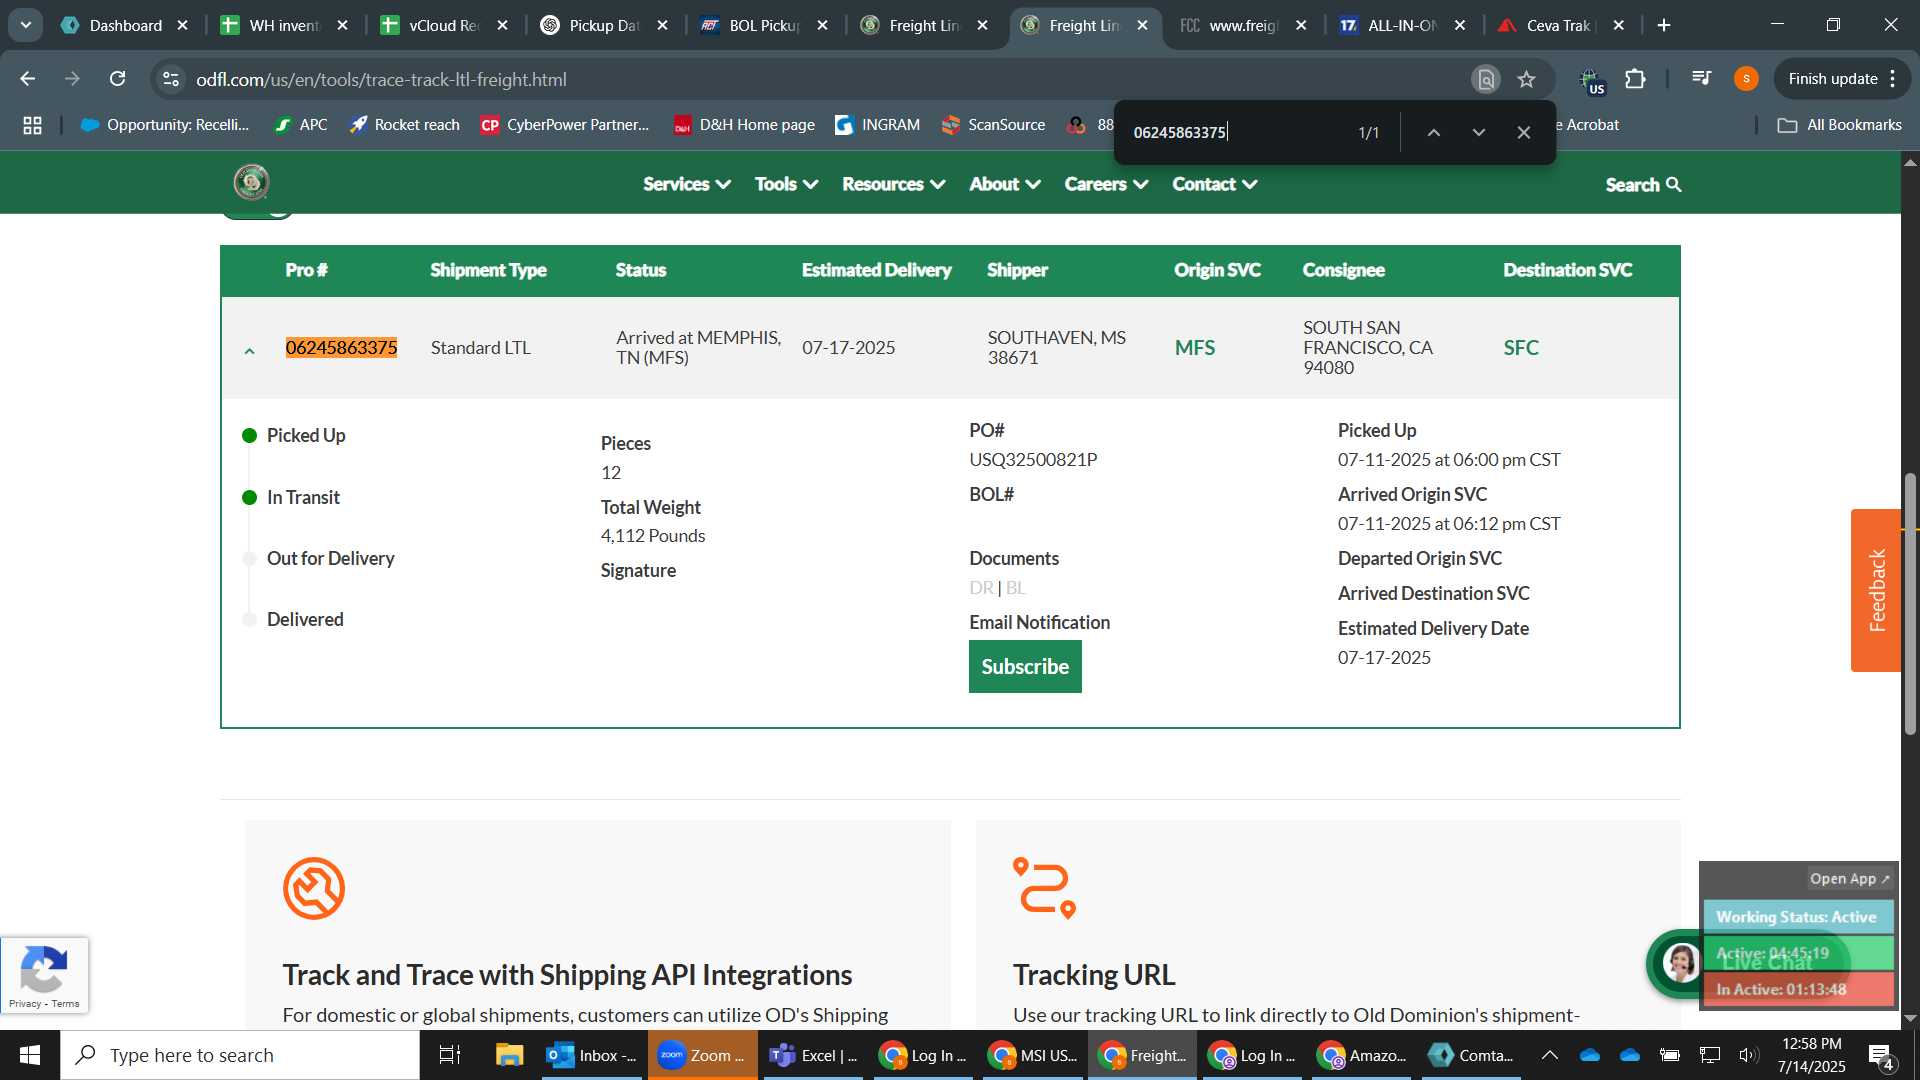Open Teams Excel window on the taskbar
Image resolution: width=1920 pixels, height=1080 pixels.
tap(813, 1055)
